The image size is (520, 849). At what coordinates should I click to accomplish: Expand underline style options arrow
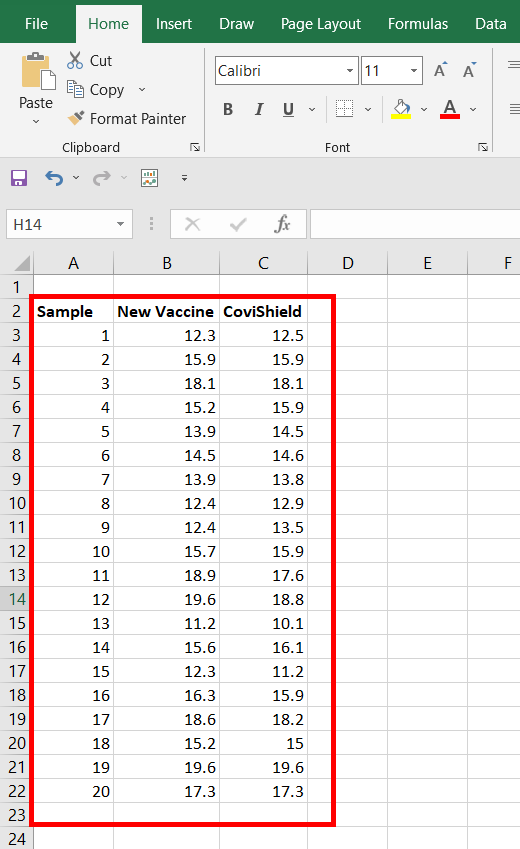click(x=312, y=109)
